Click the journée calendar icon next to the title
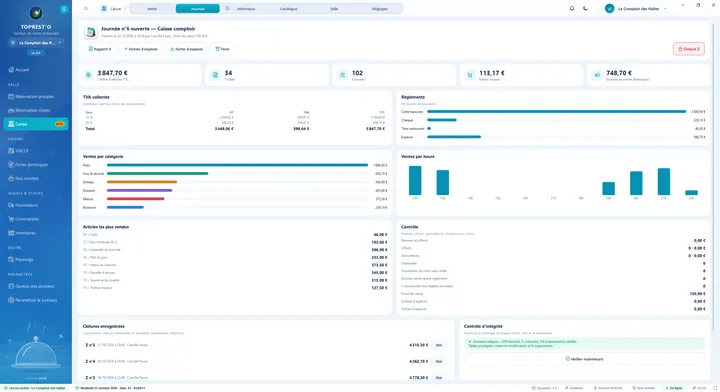Screen dimensions: 720x392 90,32
